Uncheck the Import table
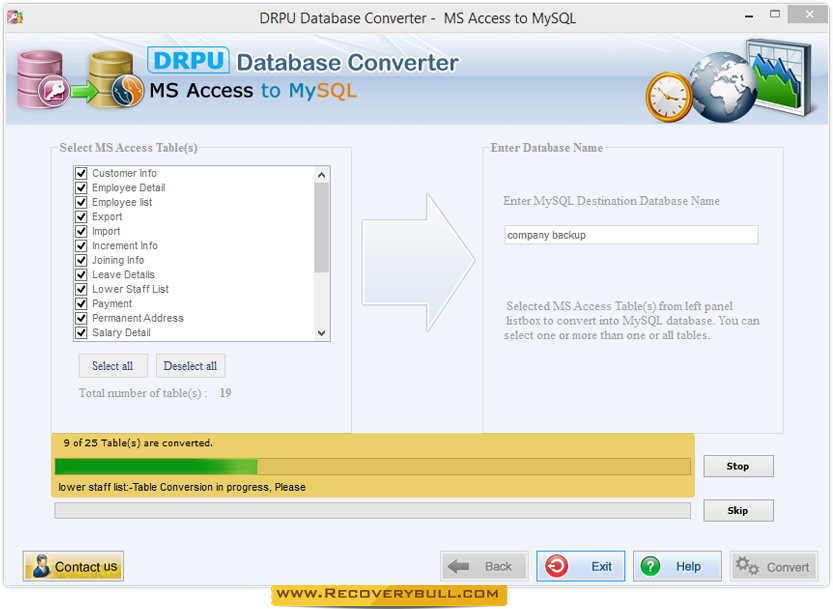The image size is (833, 609). coord(81,231)
